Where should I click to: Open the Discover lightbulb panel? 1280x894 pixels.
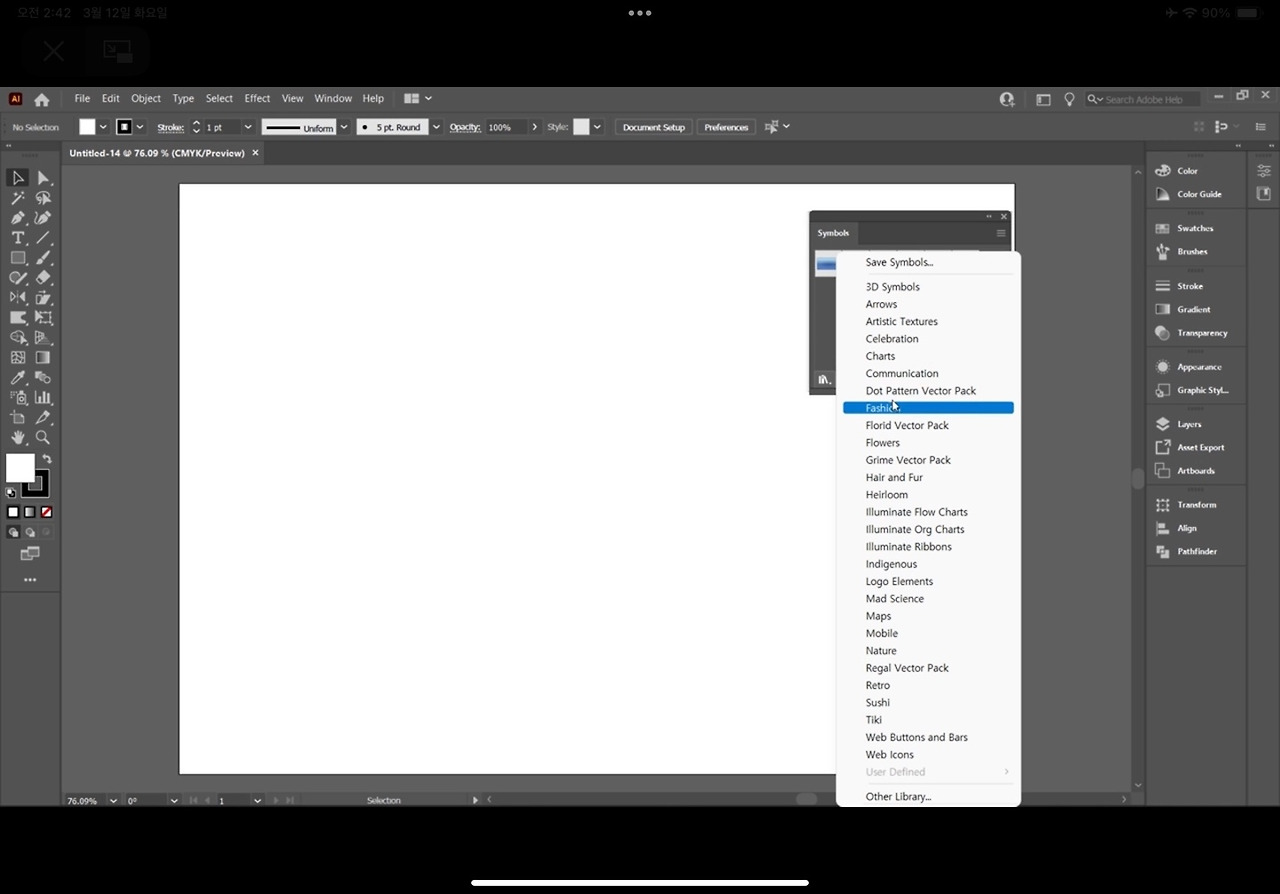[1069, 99]
